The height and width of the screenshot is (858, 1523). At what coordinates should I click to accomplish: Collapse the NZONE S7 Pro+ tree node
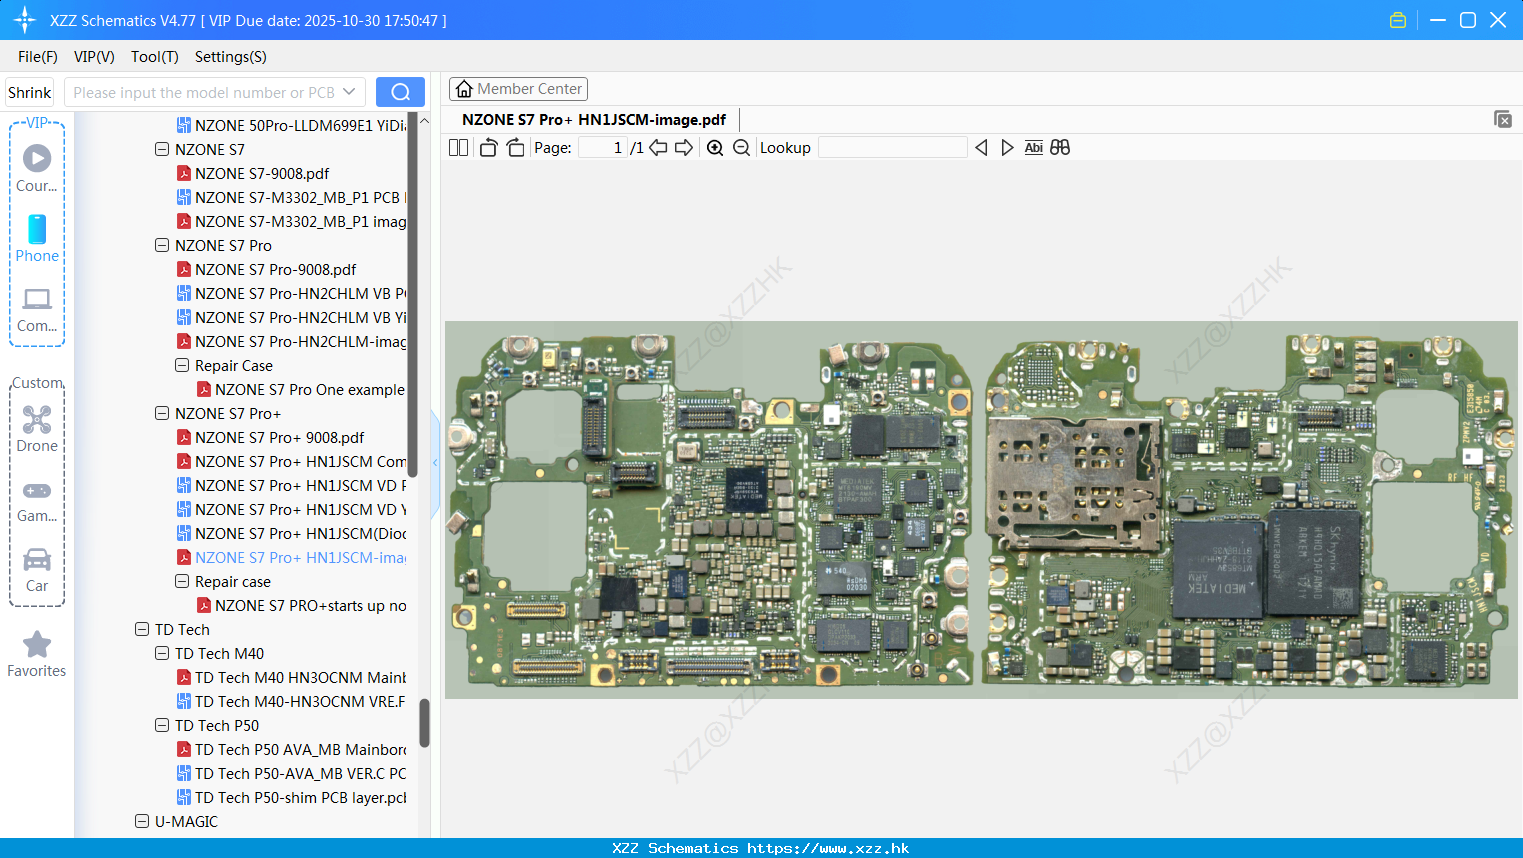162,414
